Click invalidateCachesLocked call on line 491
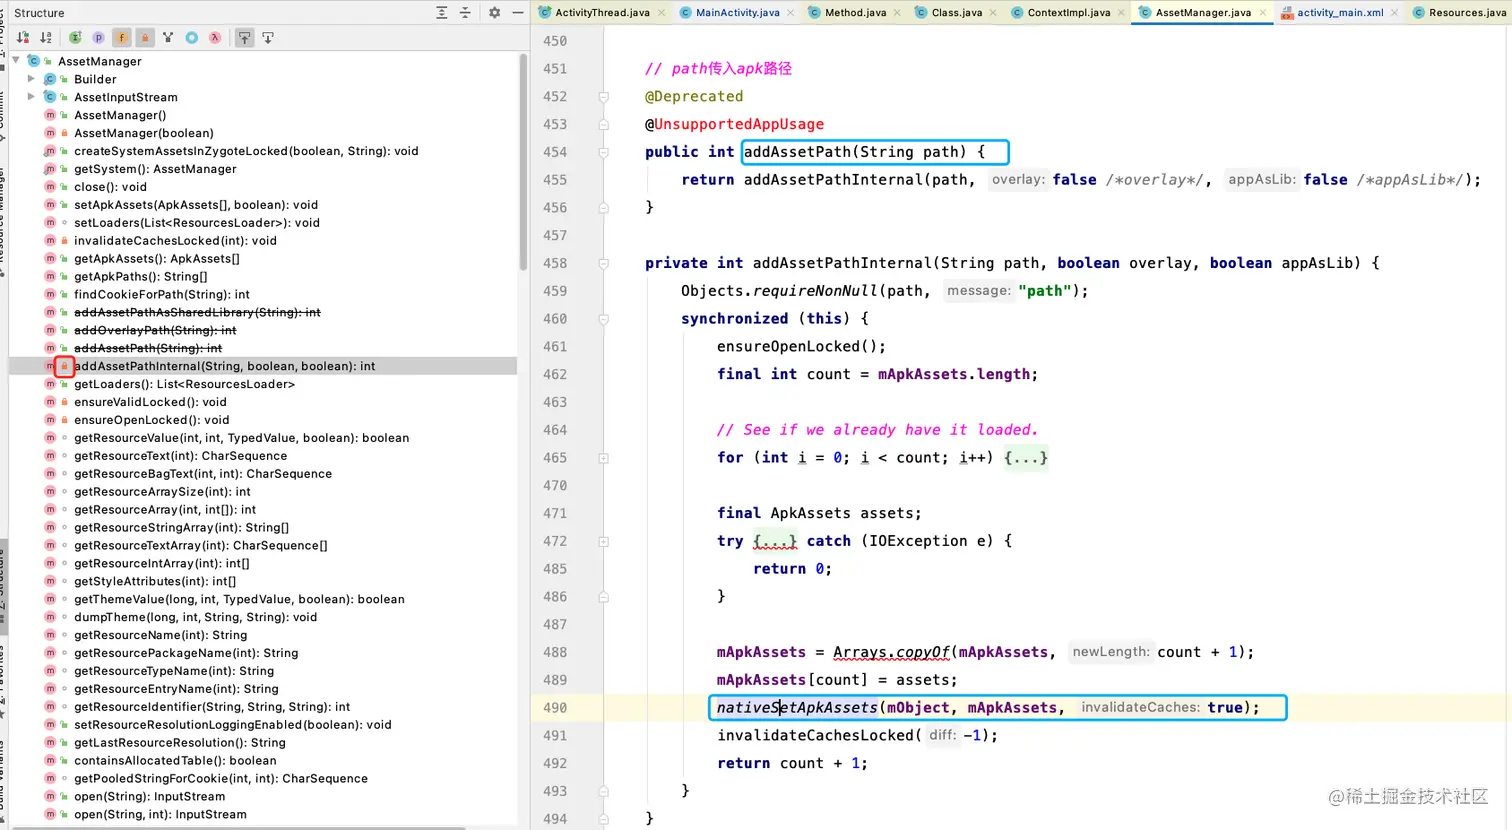Screen dimensions: 1512x830 pos(815,735)
